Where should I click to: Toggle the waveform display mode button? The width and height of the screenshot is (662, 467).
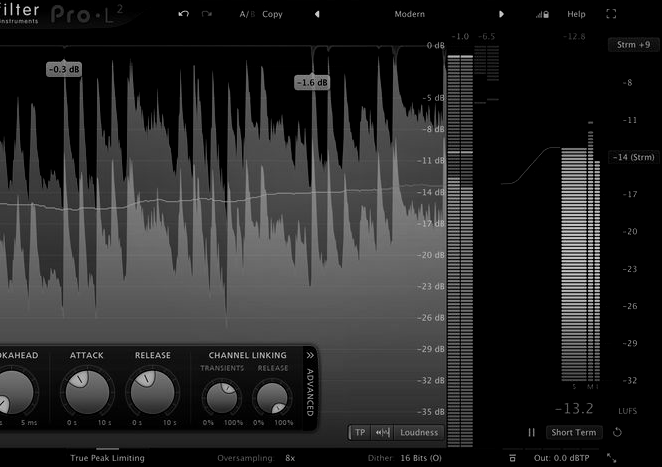tap(381, 432)
